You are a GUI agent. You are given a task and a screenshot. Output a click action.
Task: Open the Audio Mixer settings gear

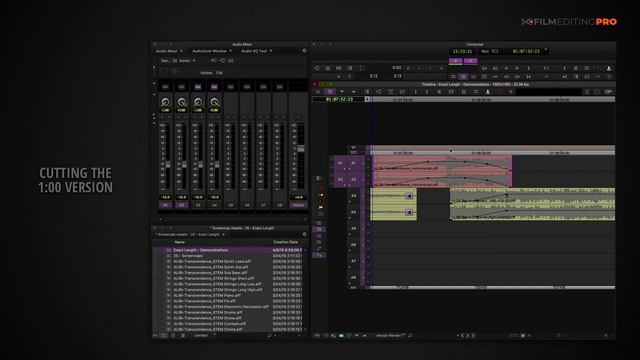pos(304,51)
